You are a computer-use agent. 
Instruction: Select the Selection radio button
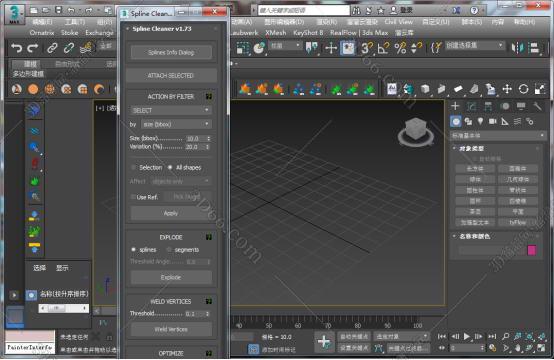(x=134, y=167)
